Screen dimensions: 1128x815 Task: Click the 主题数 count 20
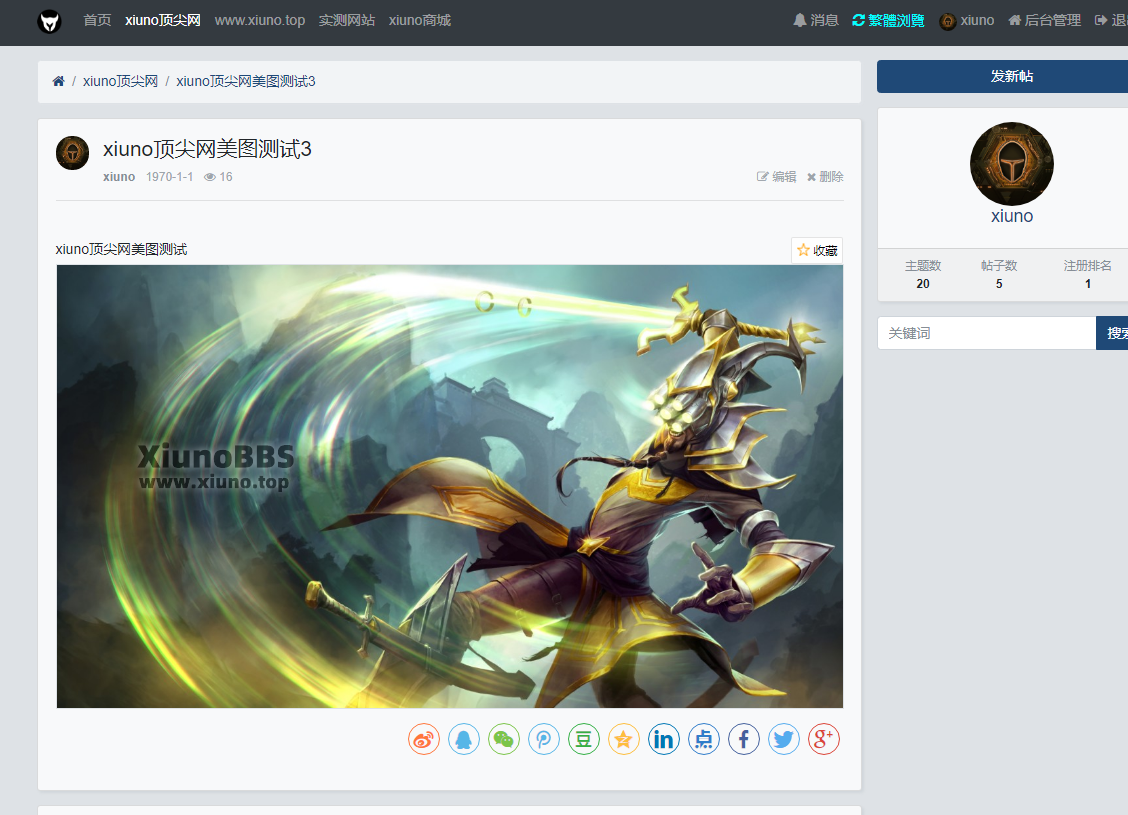click(923, 283)
